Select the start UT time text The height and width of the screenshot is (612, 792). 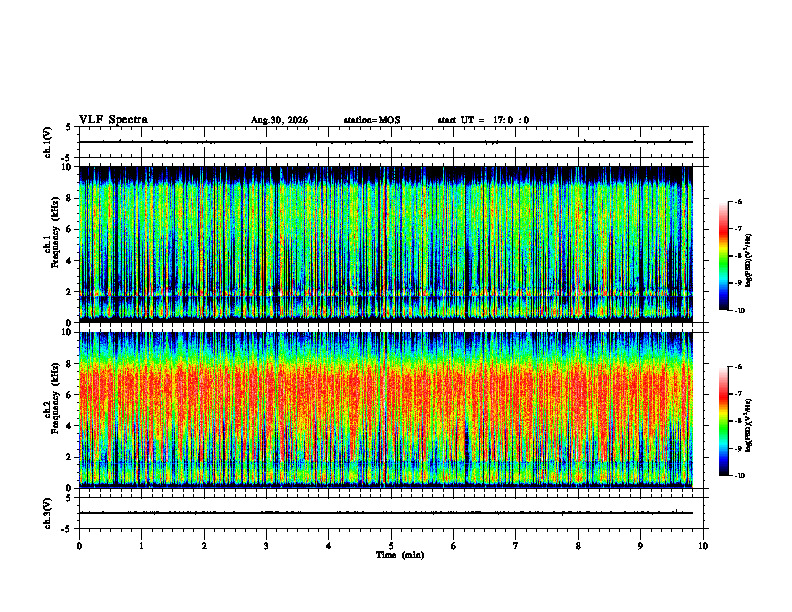483,120
